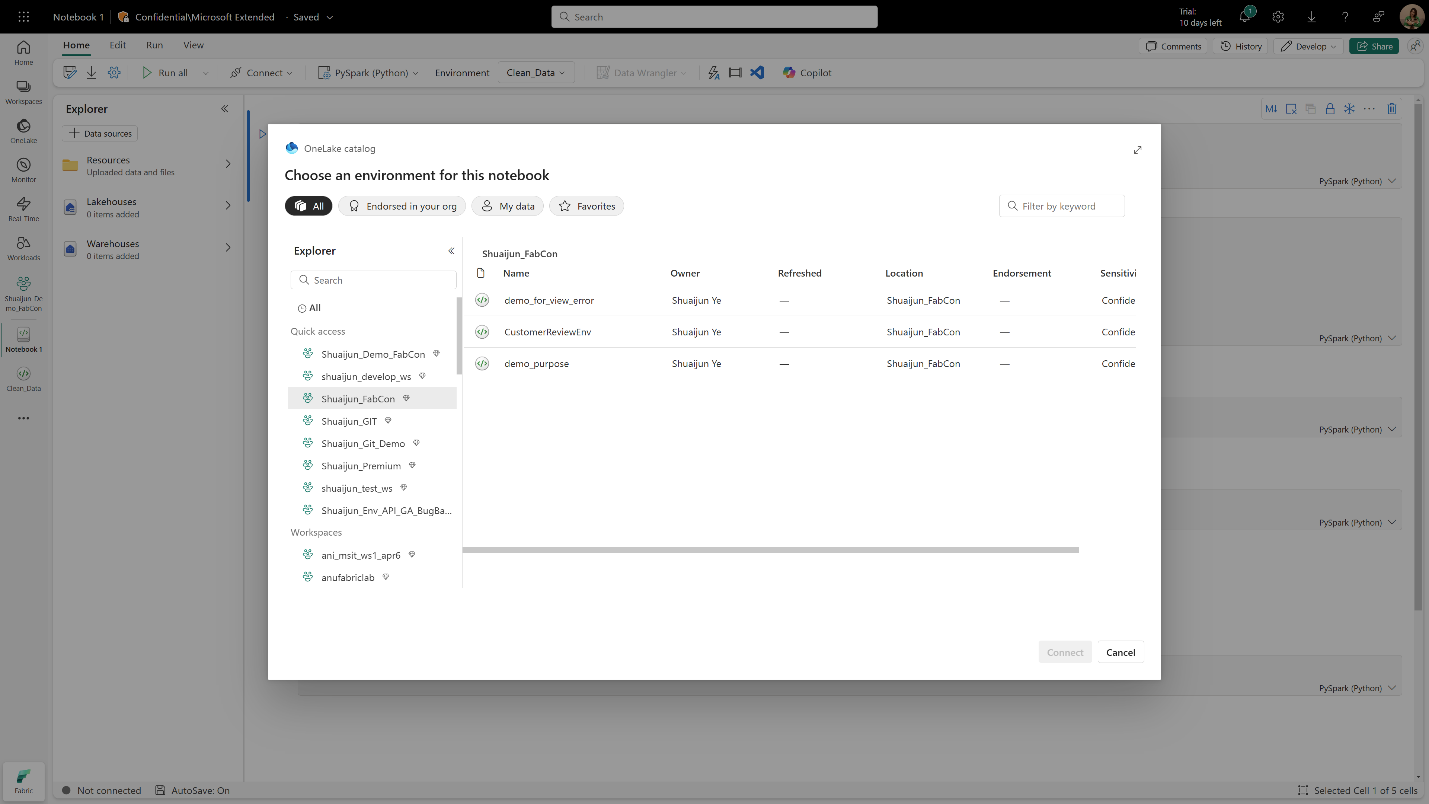
Task: Open settings gear in top bar
Action: click(x=1278, y=17)
